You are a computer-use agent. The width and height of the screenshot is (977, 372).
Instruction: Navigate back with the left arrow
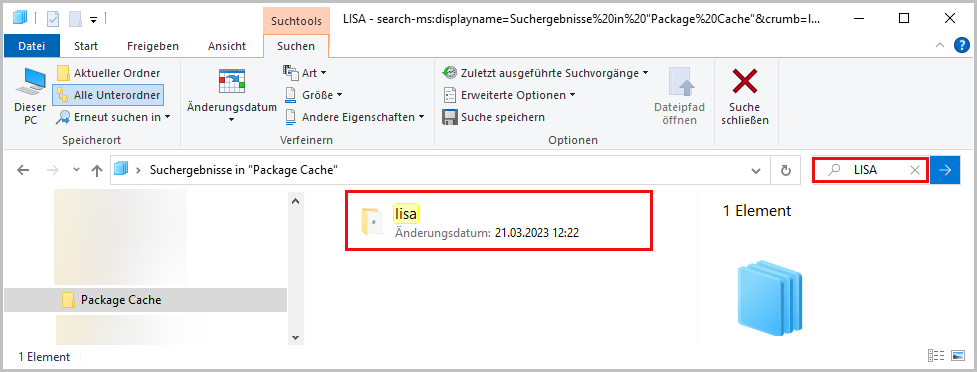tap(23, 170)
